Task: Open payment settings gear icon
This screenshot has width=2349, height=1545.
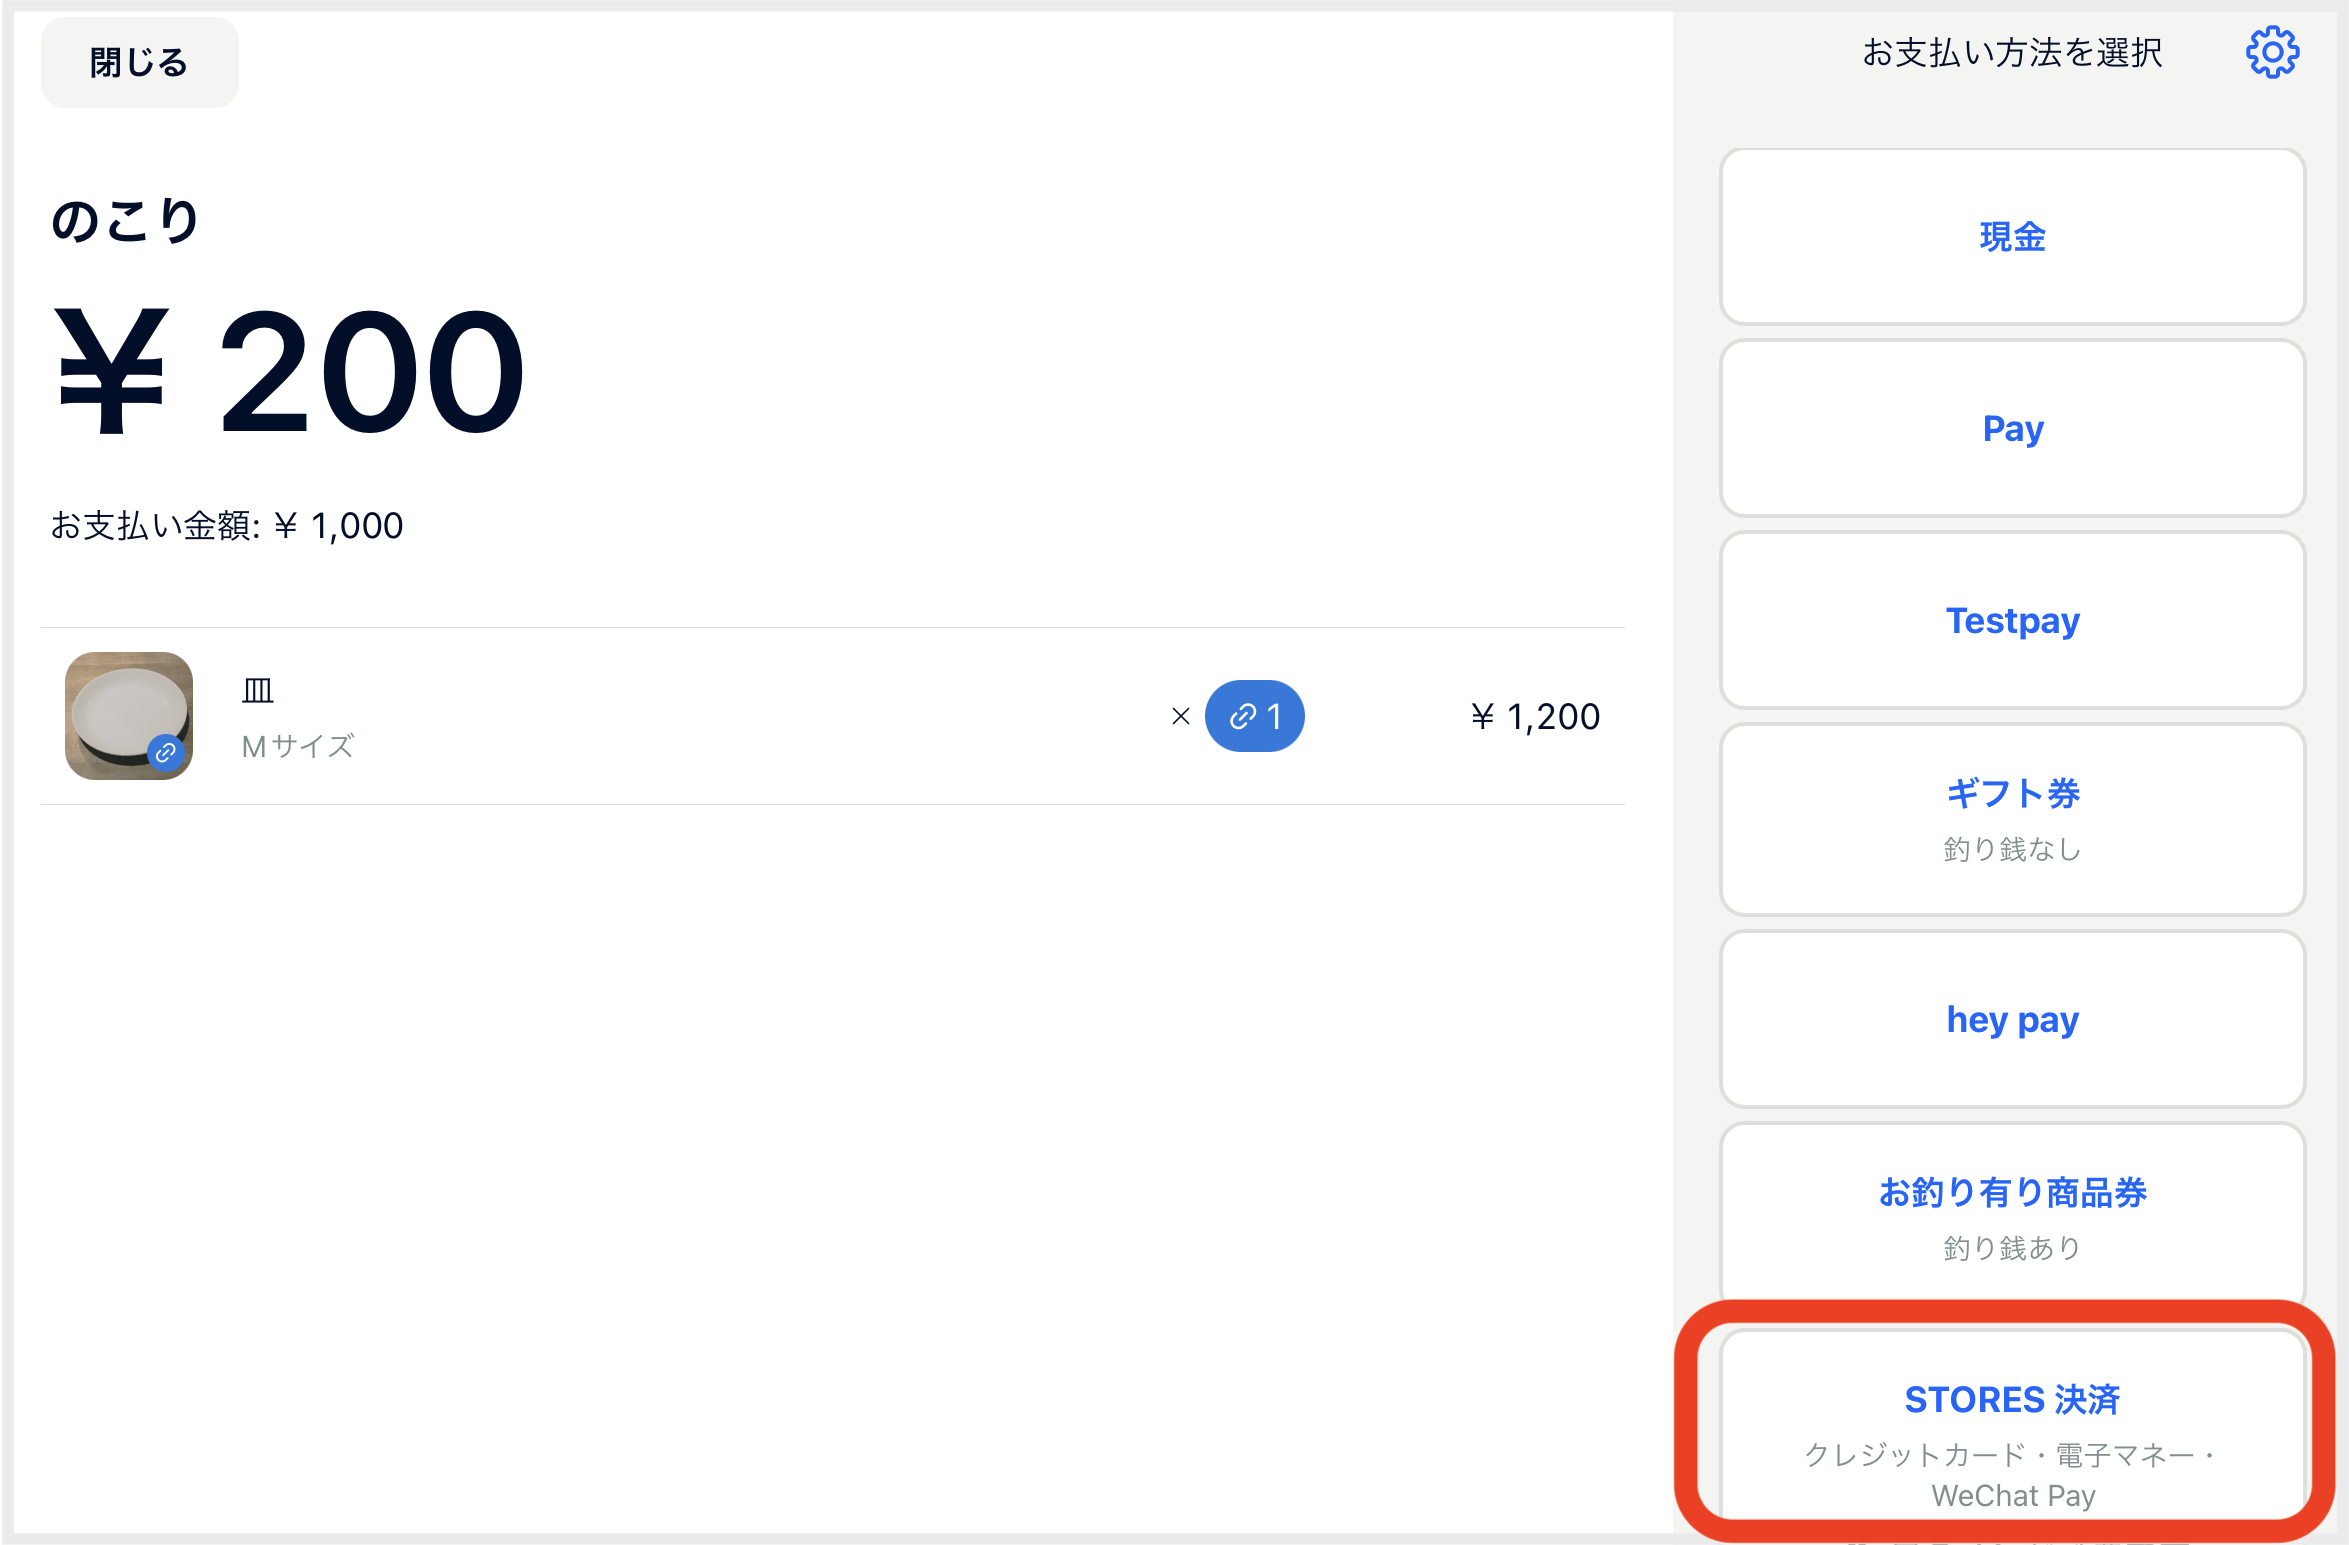Action: tap(2272, 52)
